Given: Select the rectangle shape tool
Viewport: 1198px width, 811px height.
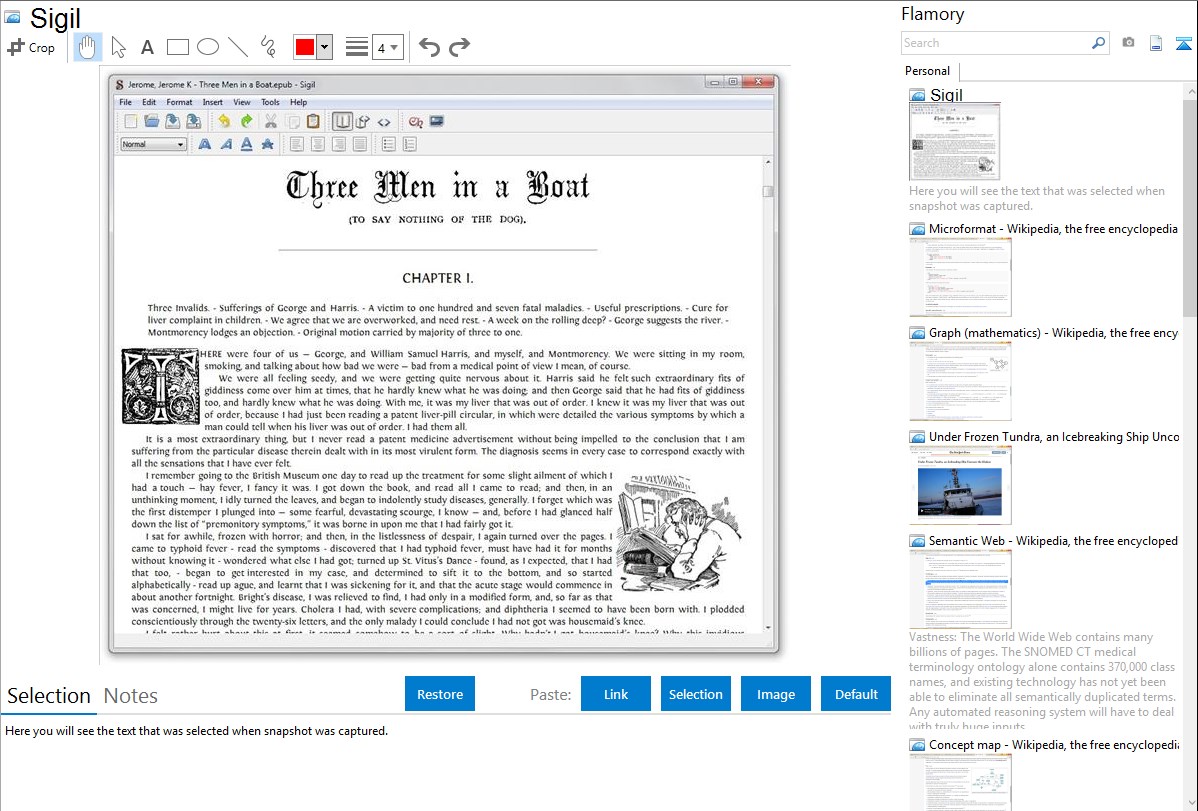Looking at the screenshot, I should pos(177,47).
